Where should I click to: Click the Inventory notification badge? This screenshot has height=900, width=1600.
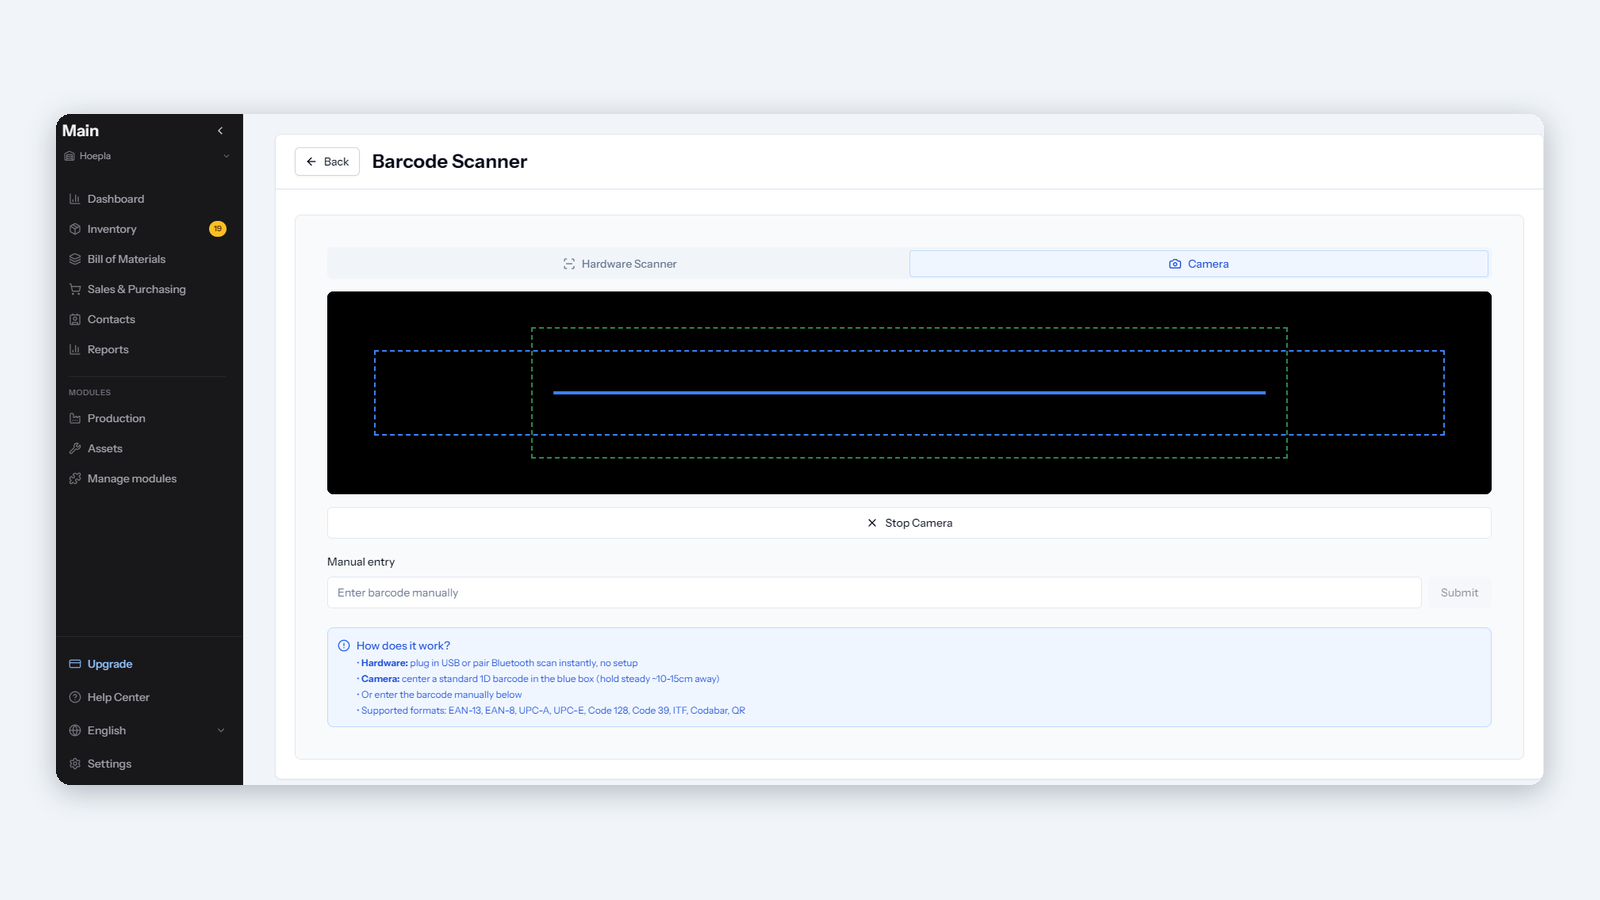[217, 229]
